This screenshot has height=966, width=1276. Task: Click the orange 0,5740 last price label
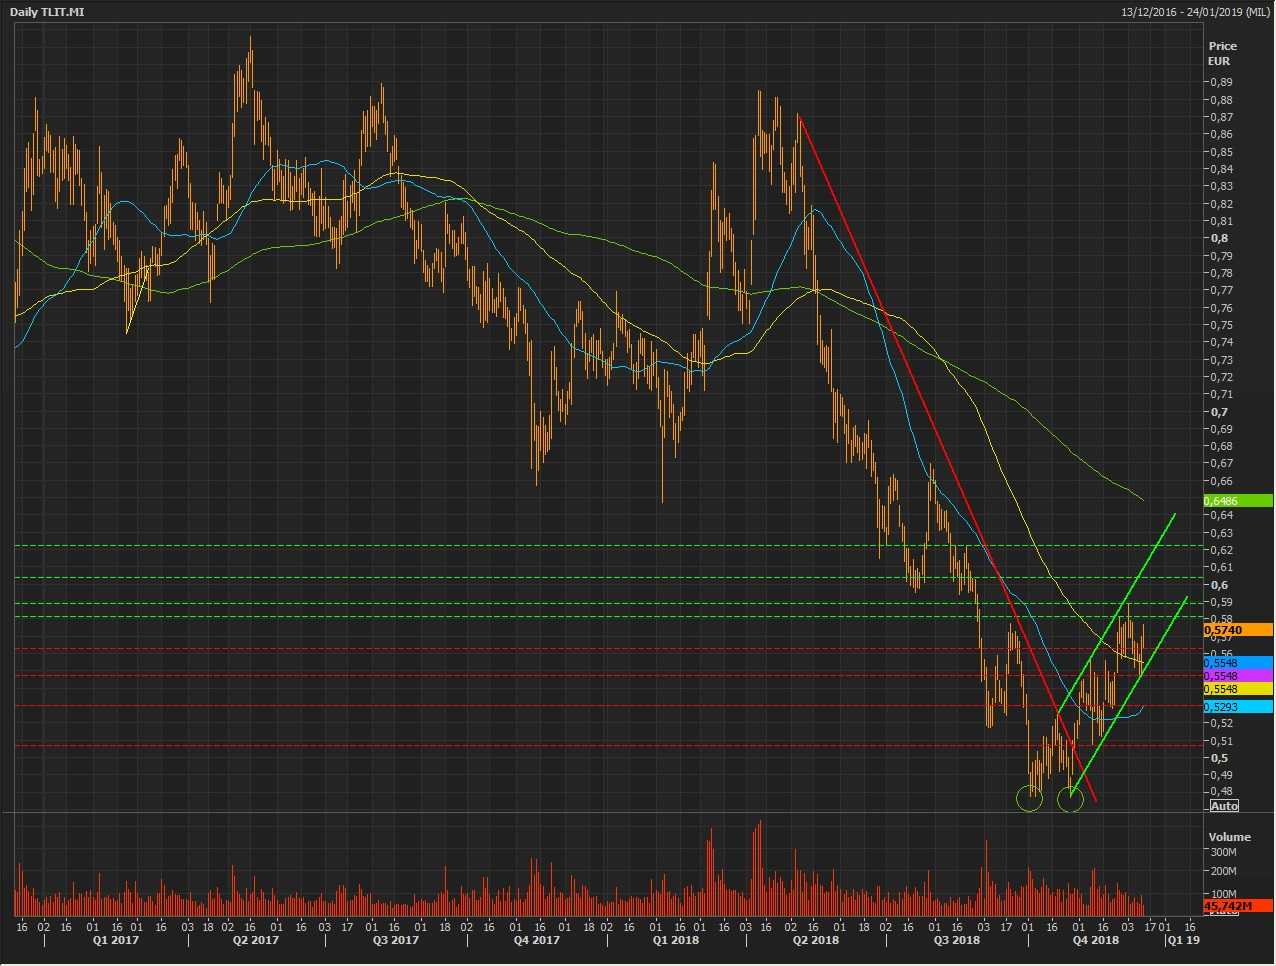[1238, 630]
